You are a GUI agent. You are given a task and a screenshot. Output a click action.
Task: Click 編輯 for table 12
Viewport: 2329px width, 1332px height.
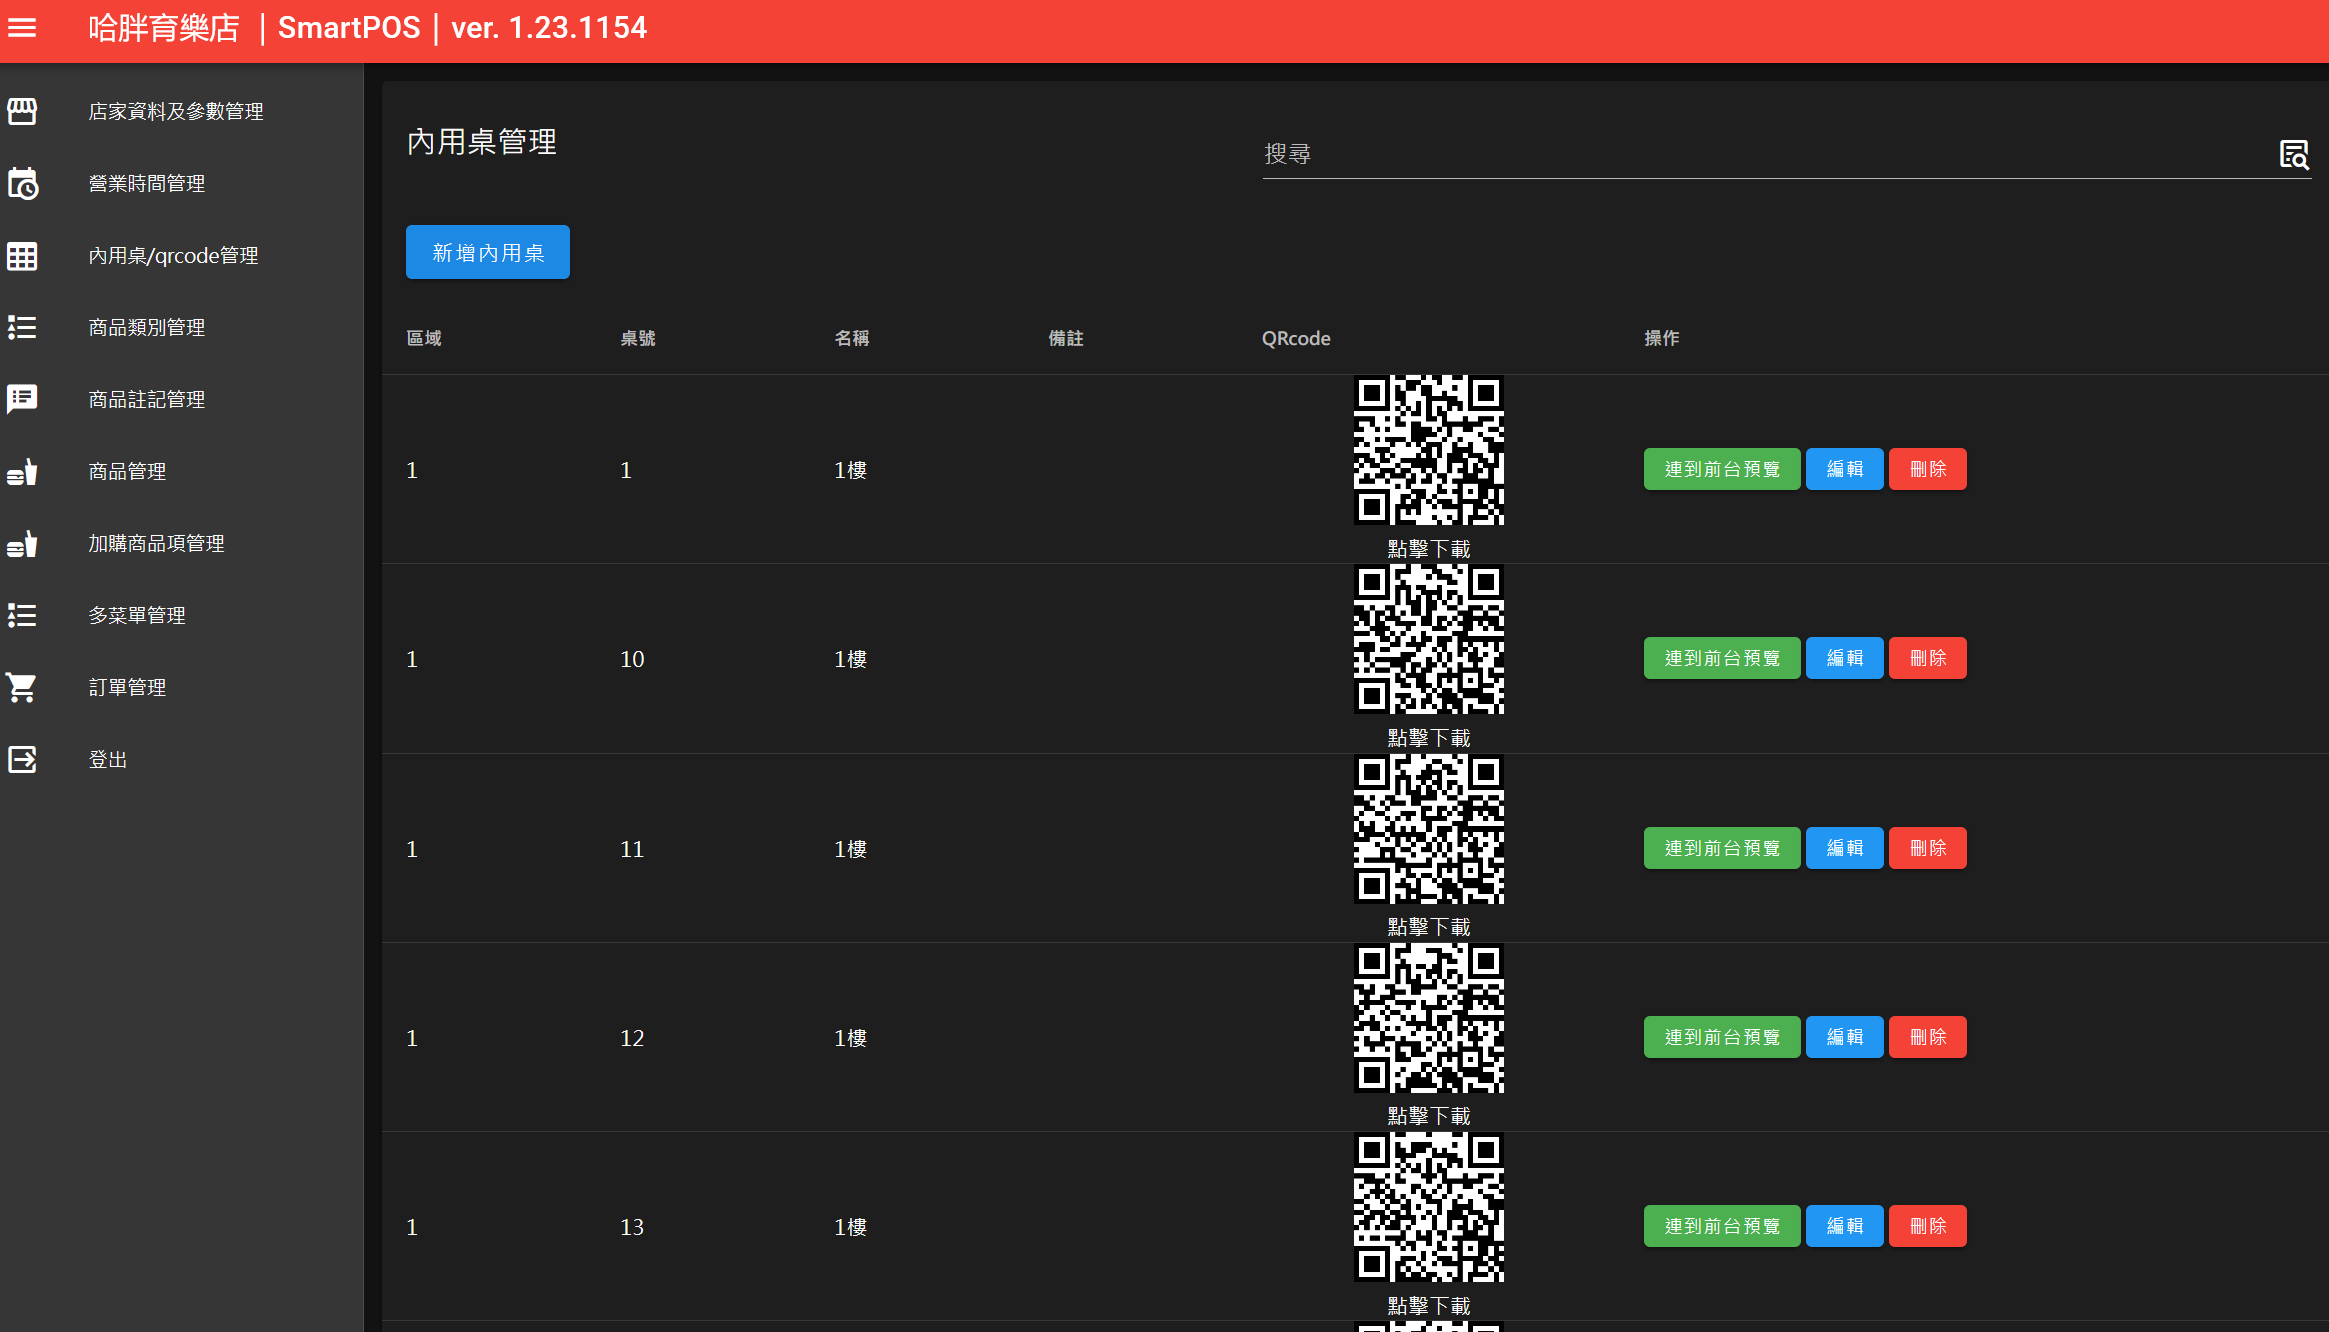pos(1845,1037)
